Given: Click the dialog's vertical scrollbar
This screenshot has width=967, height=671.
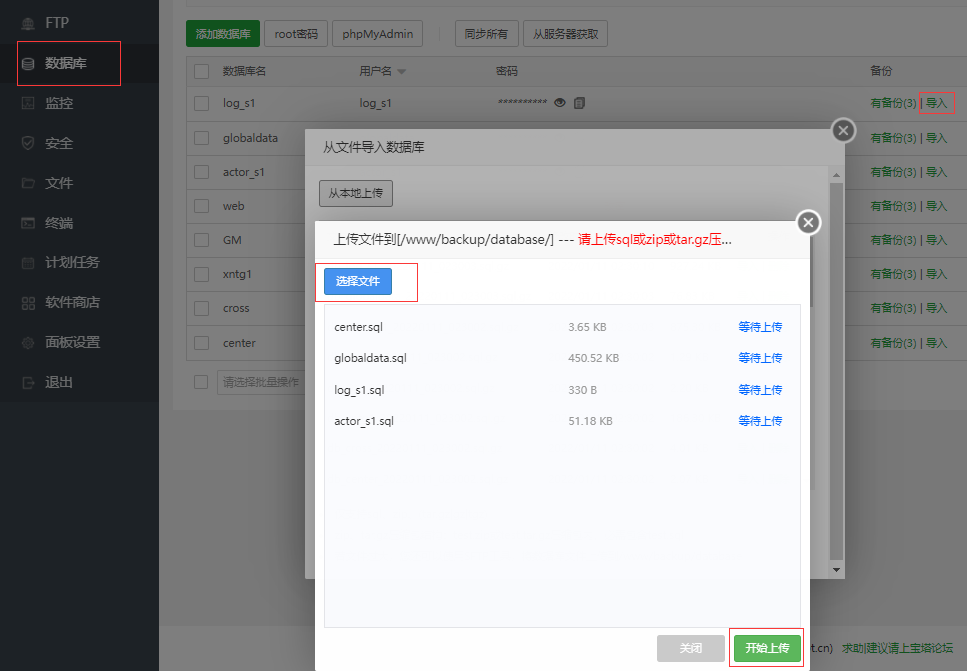Looking at the screenshot, I should 834,370.
